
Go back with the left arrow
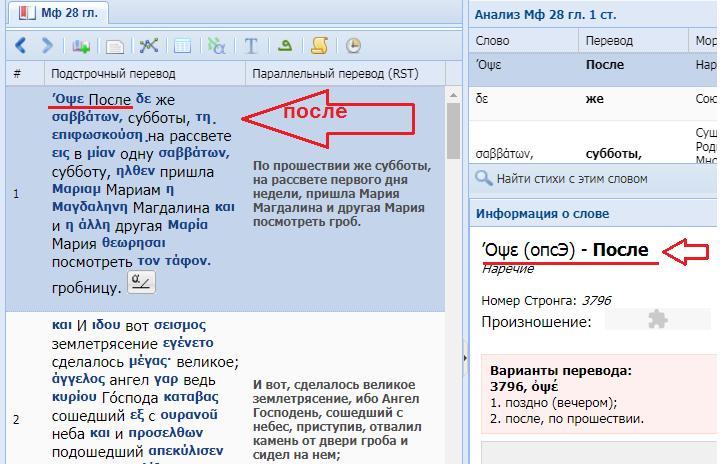click(x=20, y=46)
